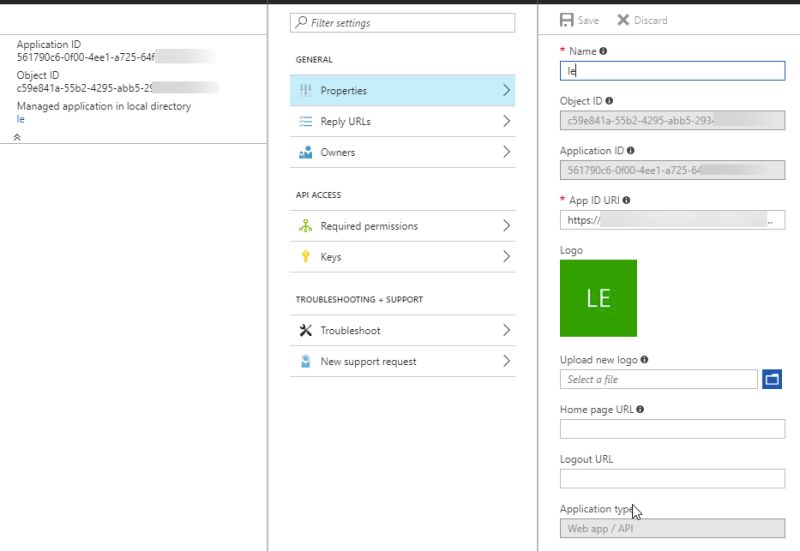The image size is (800, 551).
Task: Click the blue folder browse icon
Action: click(x=772, y=379)
